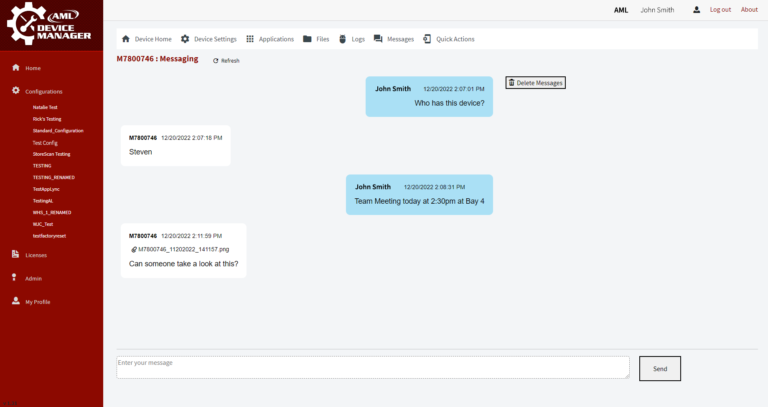Click the trash can icon in Delete Messages
This screenshot has height=407, width=768.
[511, 82]
